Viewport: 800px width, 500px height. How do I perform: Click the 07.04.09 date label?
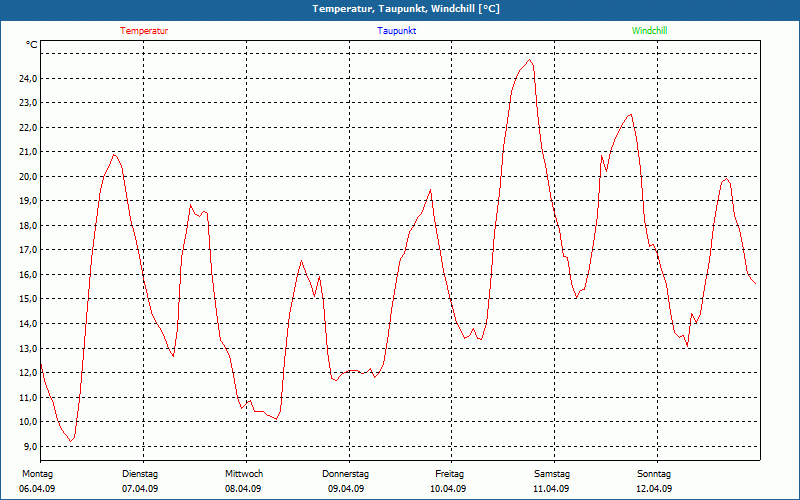(x=140, y=489)
